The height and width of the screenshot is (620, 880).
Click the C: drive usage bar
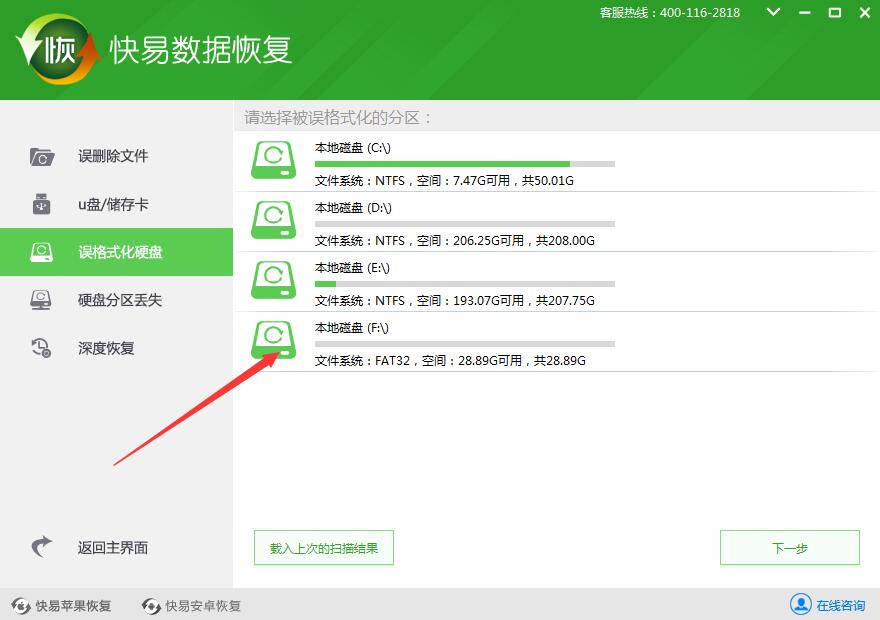464,164
